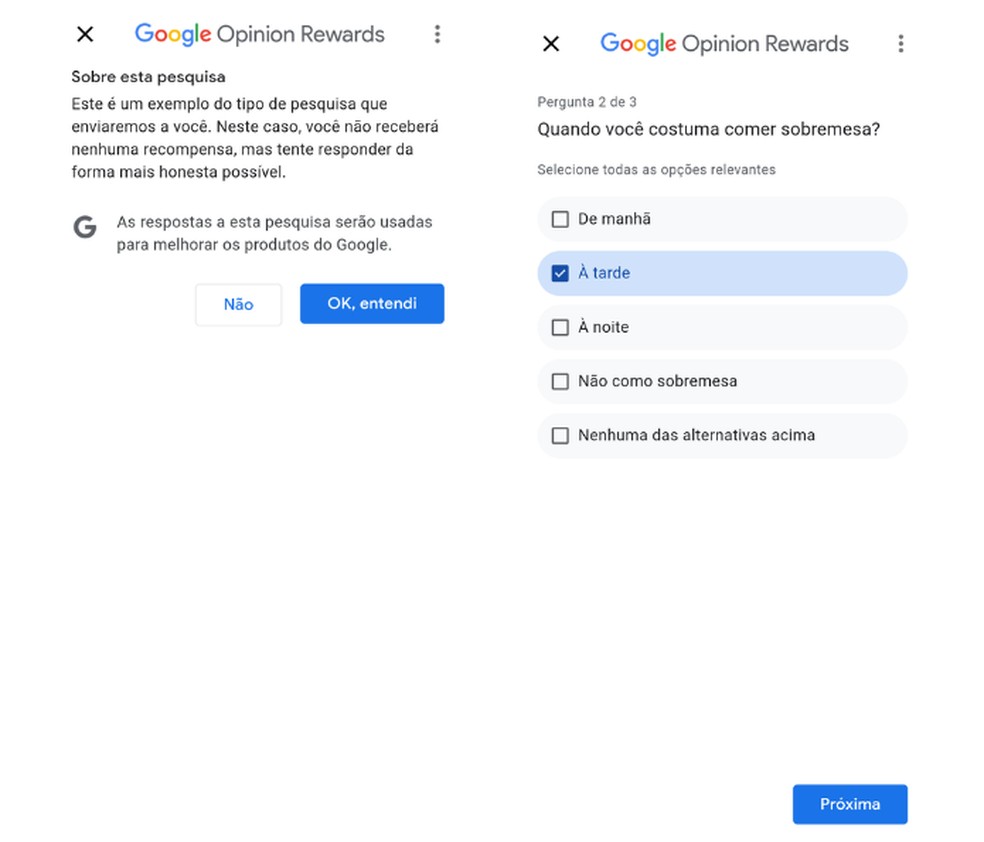Select the highlighted 'À tarde' option row

pos(722,273)
